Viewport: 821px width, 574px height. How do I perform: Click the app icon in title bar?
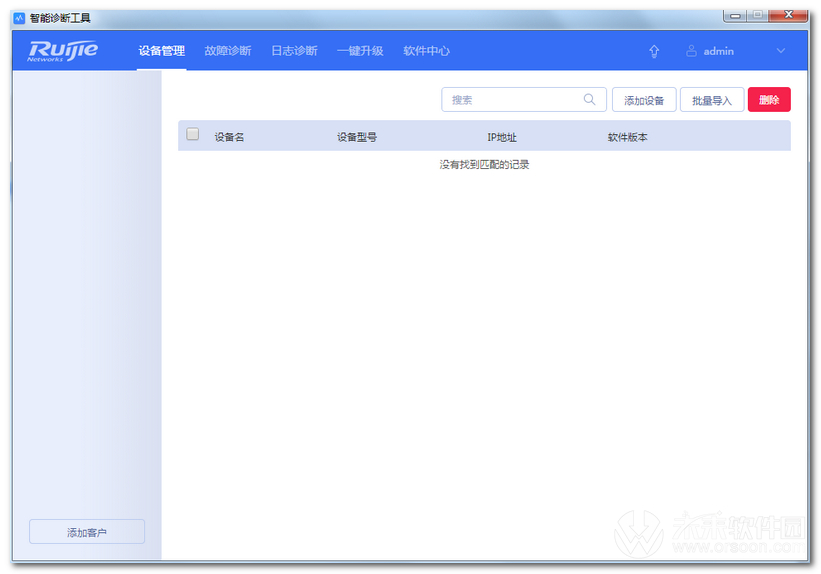(19, 18)
